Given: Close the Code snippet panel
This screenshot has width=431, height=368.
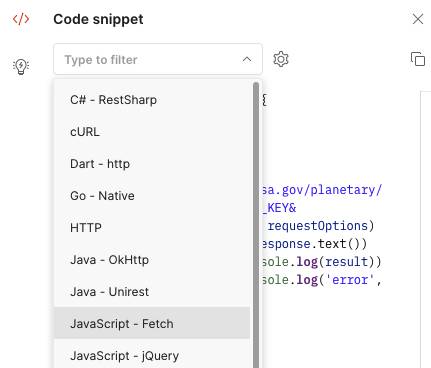Looking at the screenshot, I should tap(418, 19).
